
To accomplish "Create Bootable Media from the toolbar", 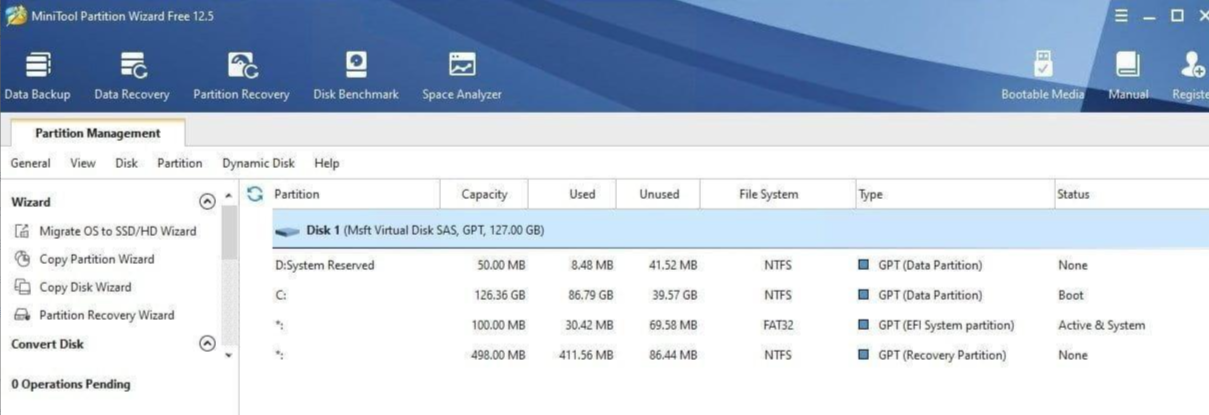I will (x=1042, y=76).
